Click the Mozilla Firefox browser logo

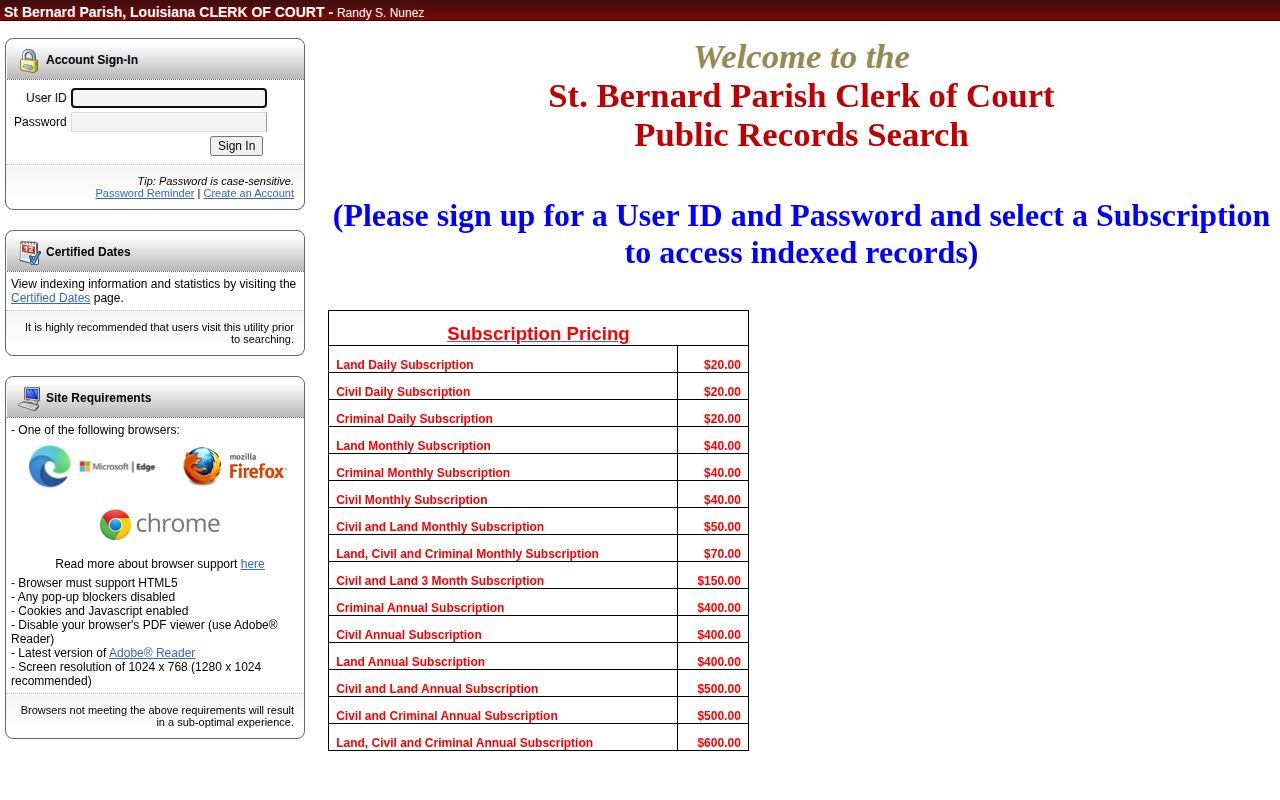(235, 467)
